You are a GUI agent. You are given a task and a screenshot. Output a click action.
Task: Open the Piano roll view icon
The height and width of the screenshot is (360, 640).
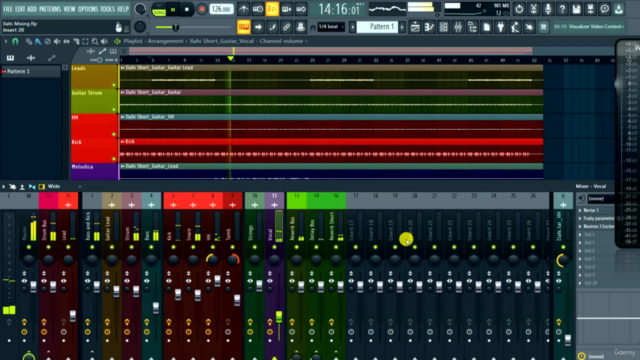[x=429, y=27]
